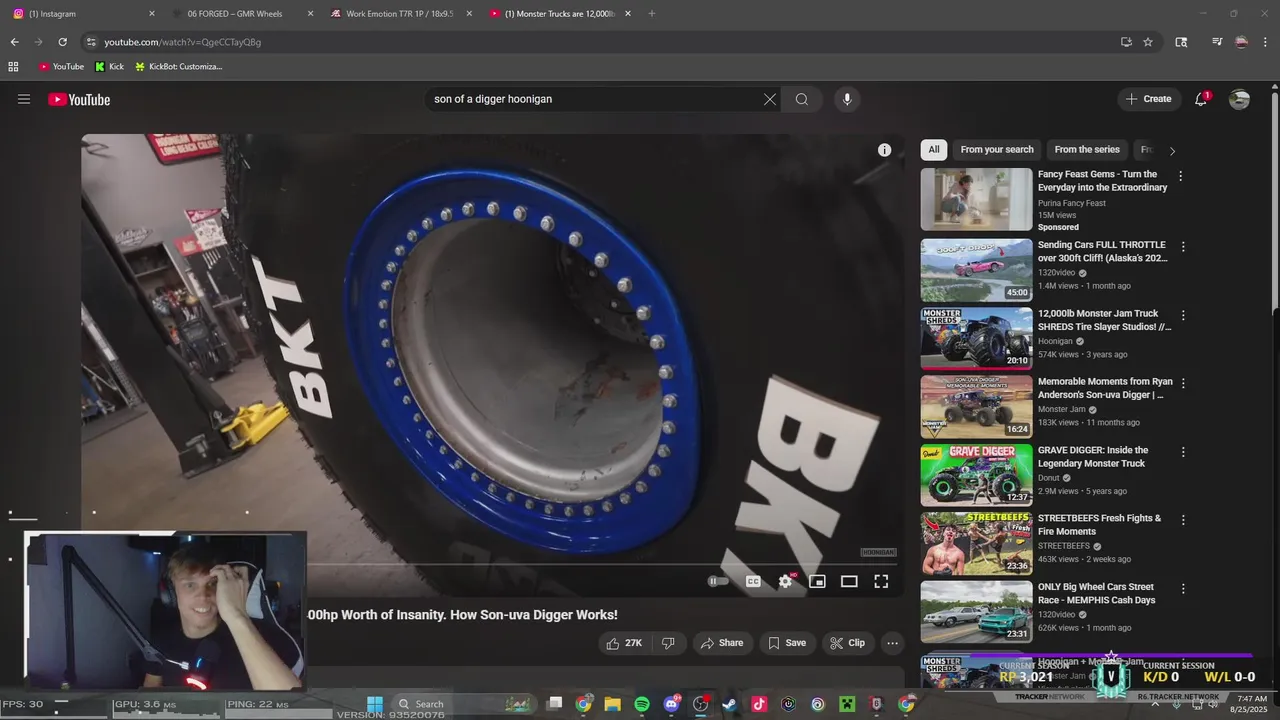Open ONLY Big Wheel Cars thumbnail

click(x=976, y=611)
